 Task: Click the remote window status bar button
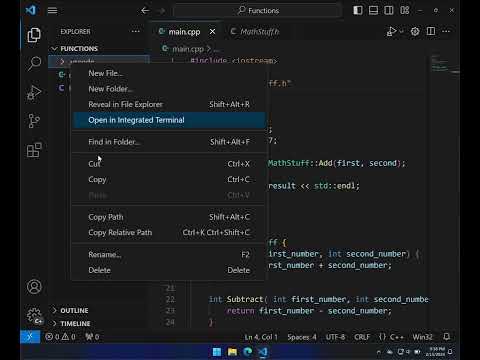coord(30,337)
